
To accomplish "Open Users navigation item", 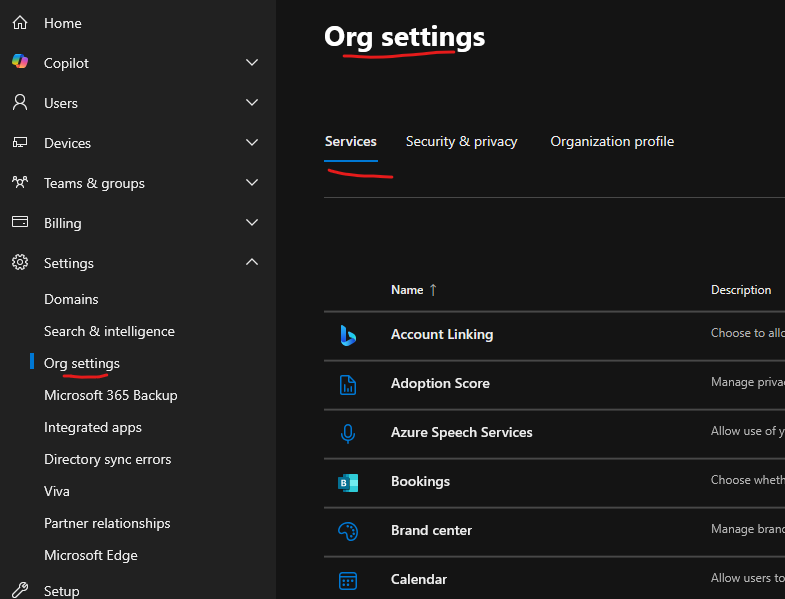I will click(x=61, y=103).
